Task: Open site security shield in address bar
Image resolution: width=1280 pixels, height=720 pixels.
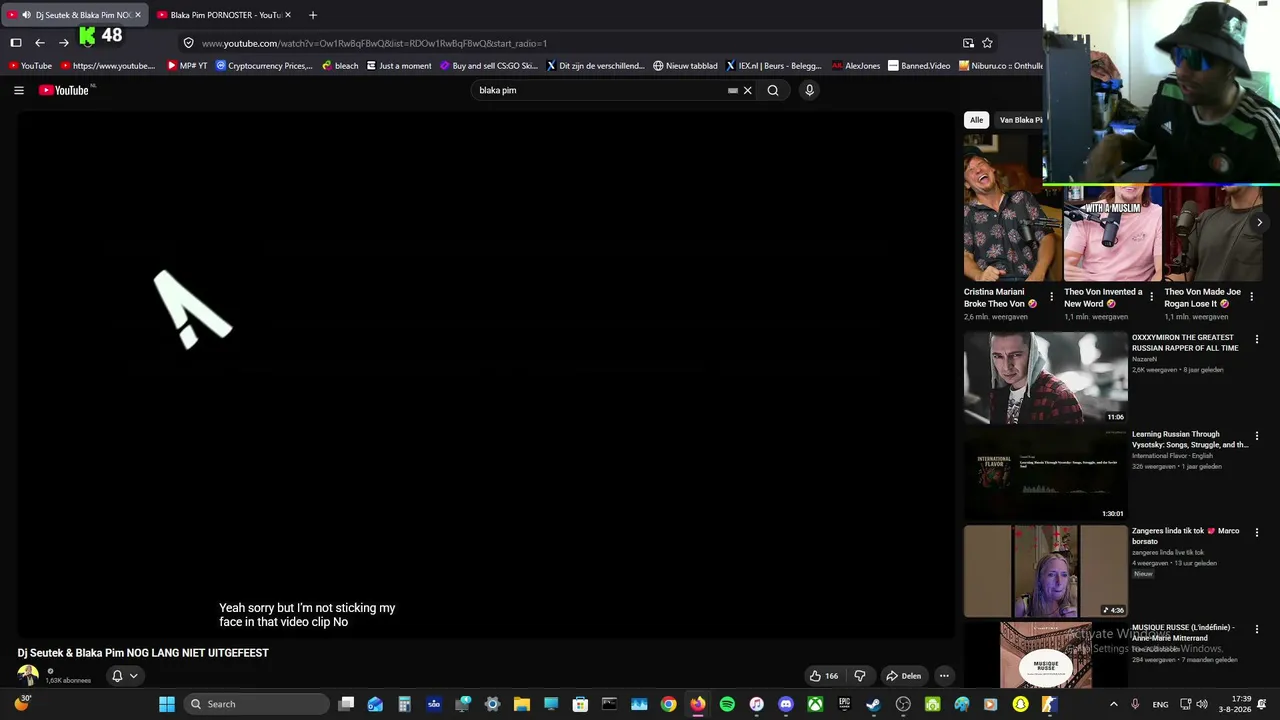Action: tap(188, 43)
